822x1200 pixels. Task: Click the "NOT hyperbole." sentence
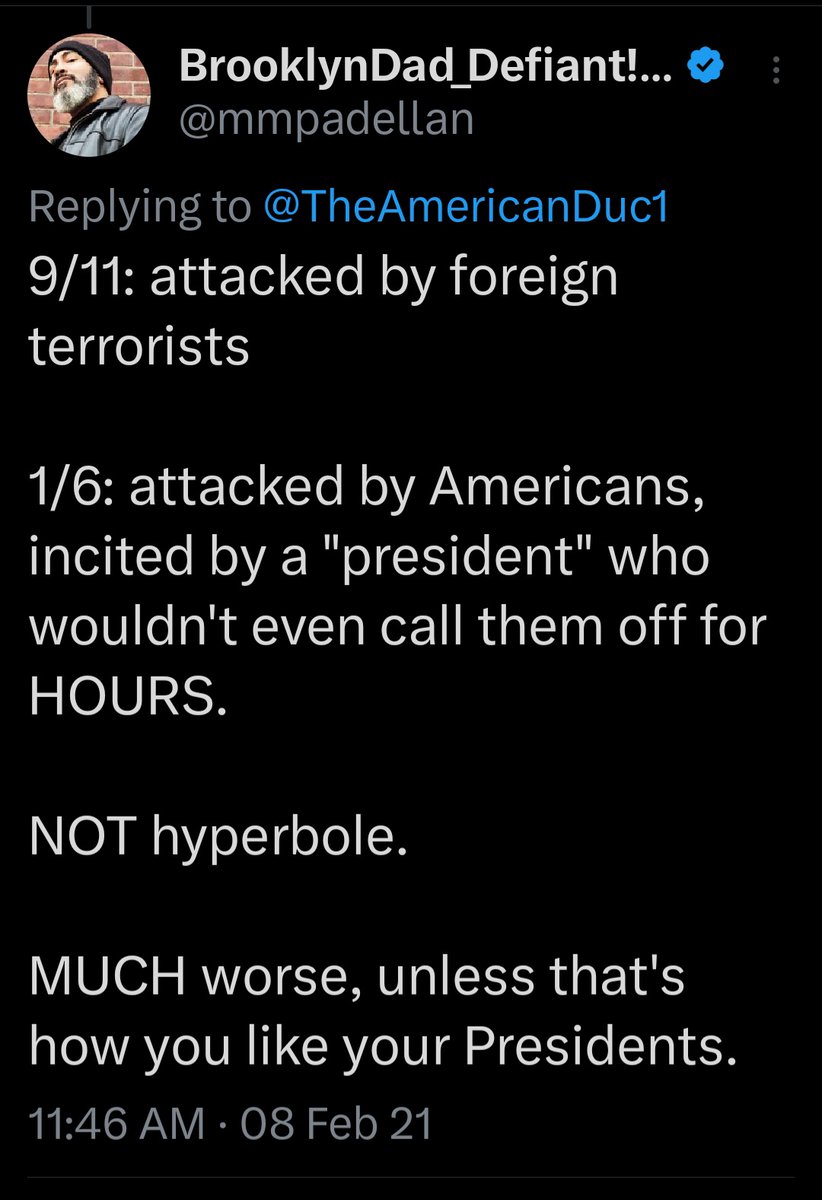point(219,838)
